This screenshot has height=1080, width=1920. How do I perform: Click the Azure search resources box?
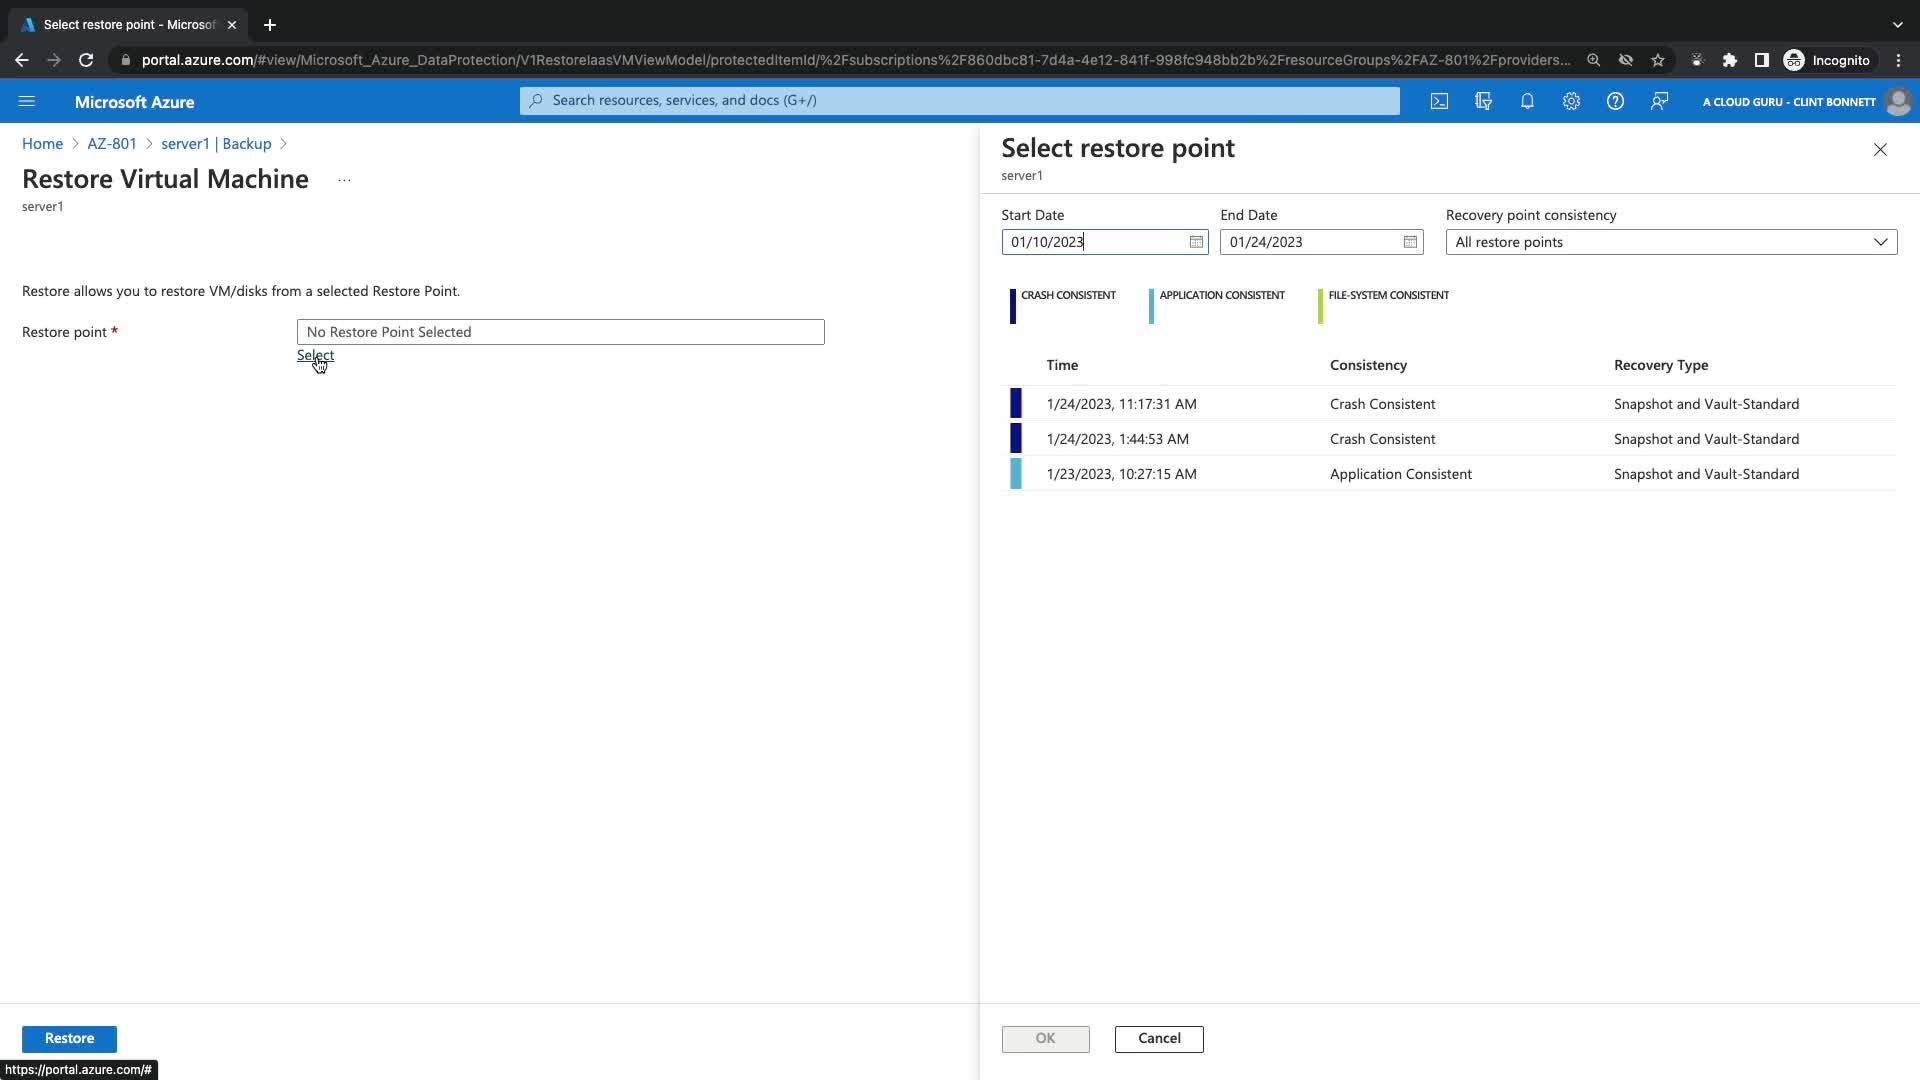(959, 100)
